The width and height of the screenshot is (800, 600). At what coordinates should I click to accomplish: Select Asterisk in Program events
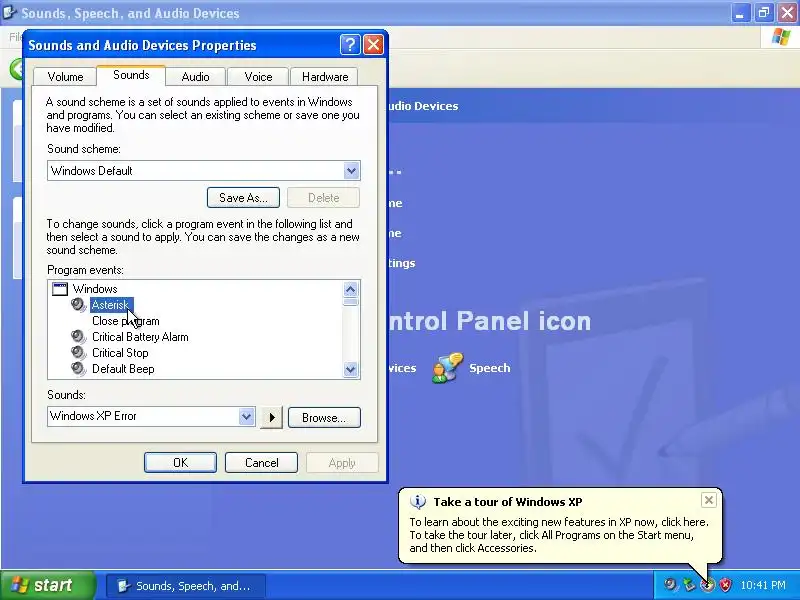(111, 305)
